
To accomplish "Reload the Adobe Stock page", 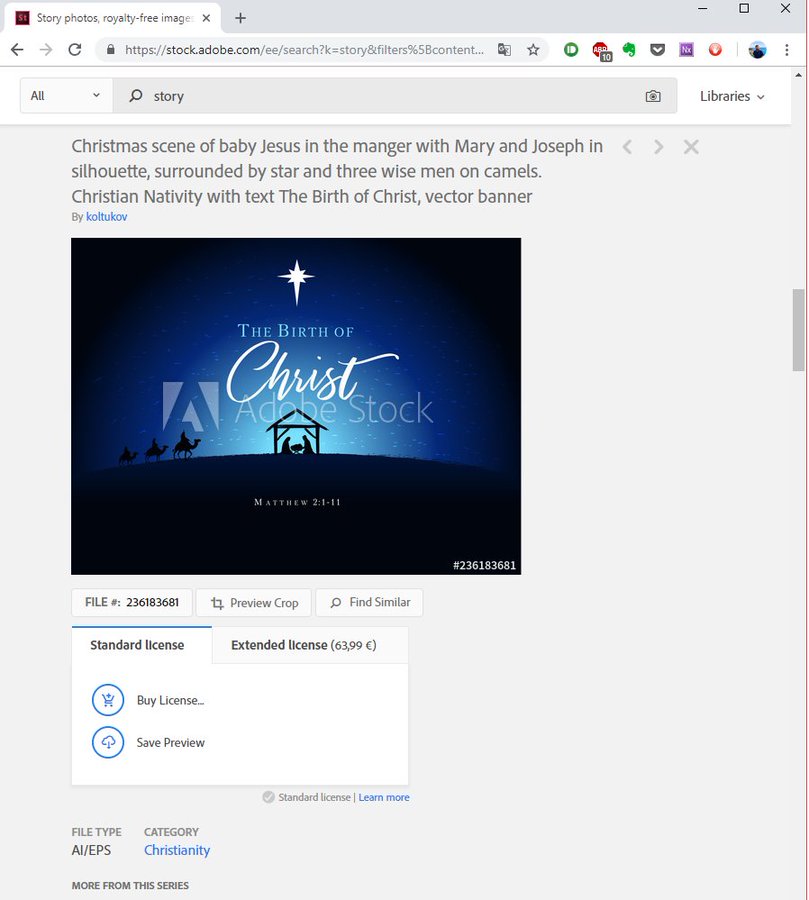I will (x=75, y=50).
